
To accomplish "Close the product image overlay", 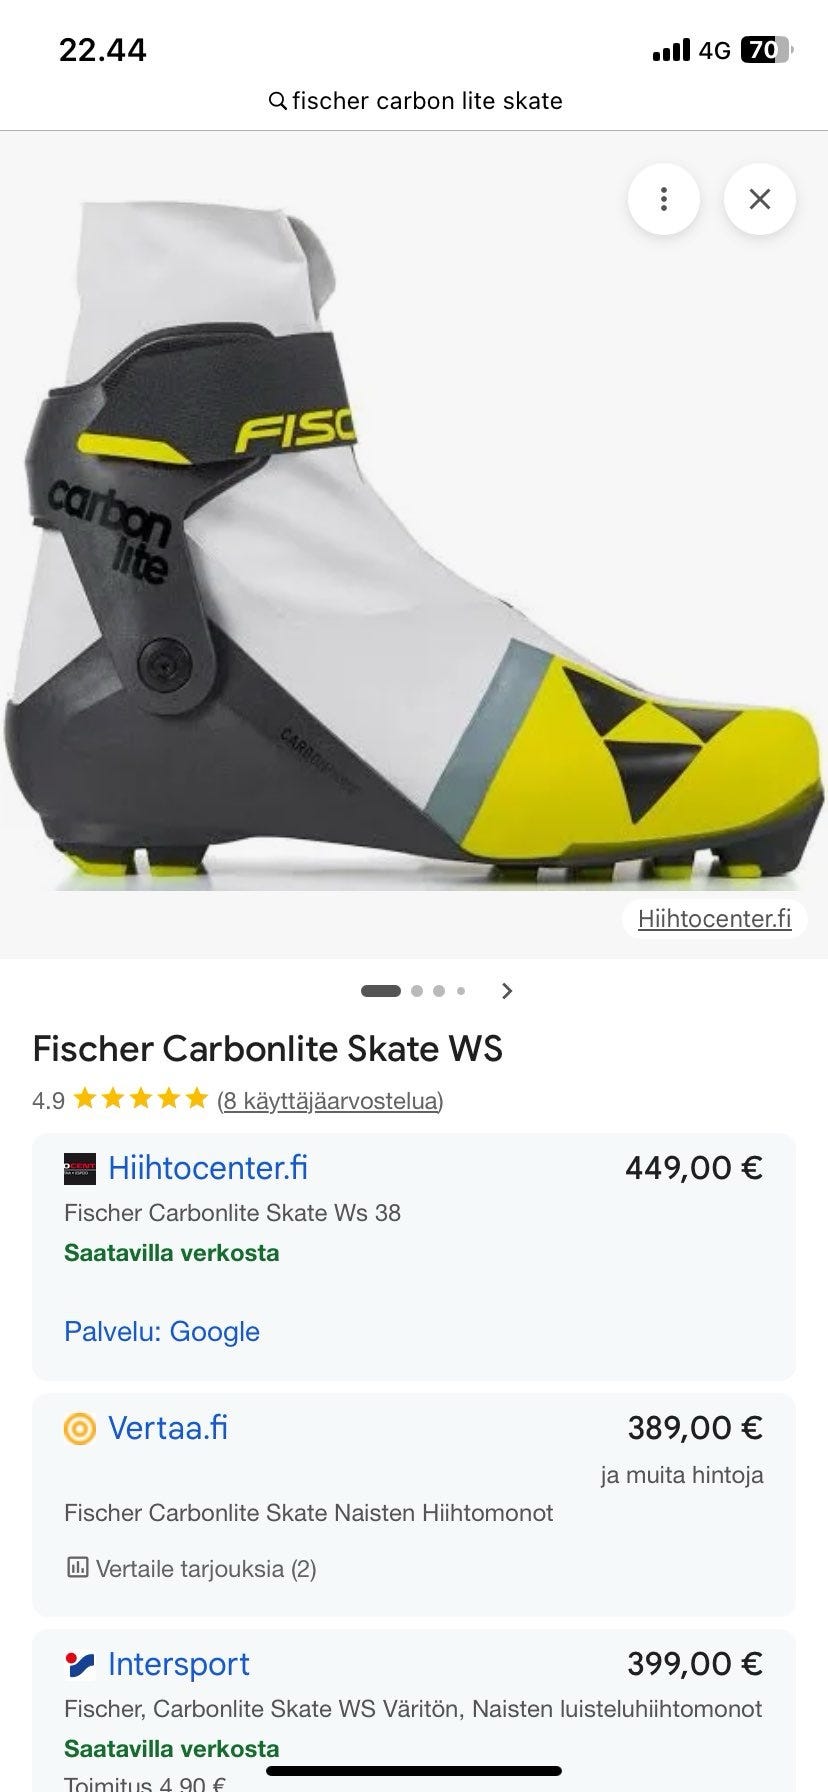I will (x=760, y=199).
